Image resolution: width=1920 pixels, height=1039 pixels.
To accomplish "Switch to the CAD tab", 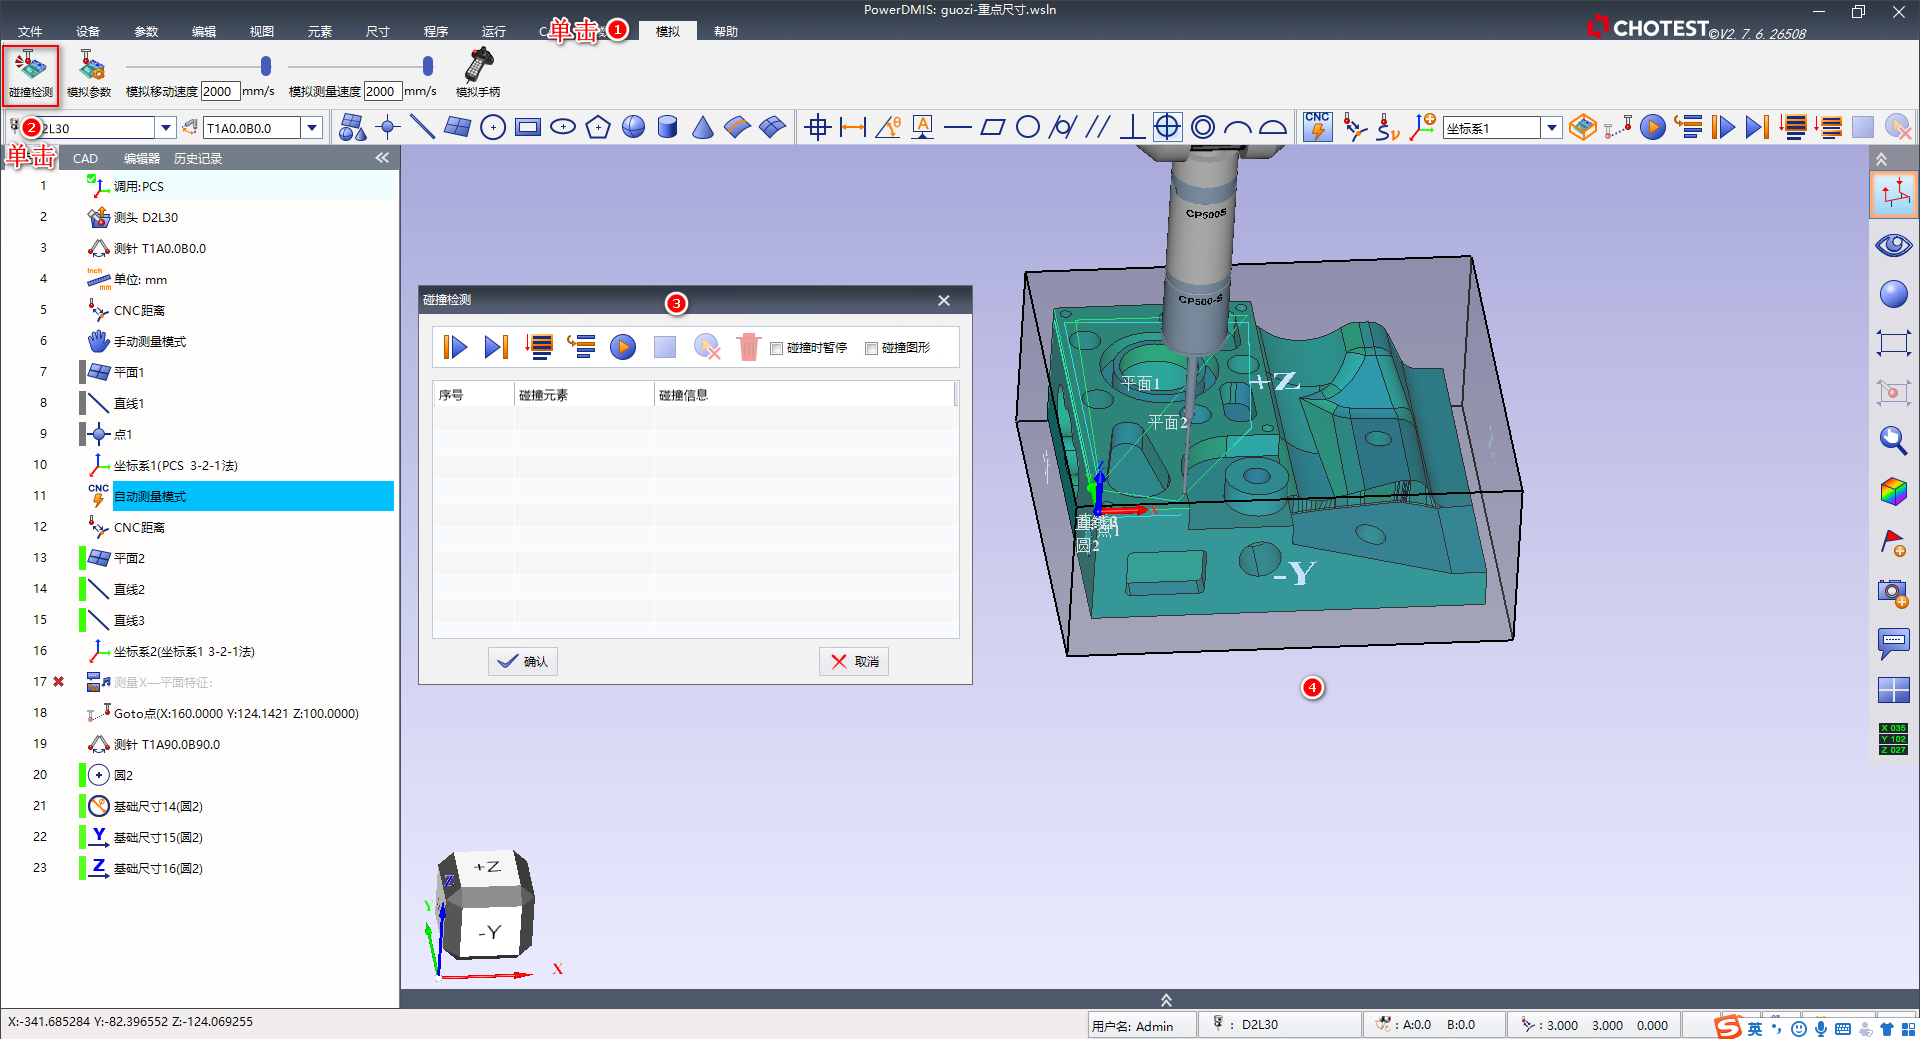I will [x=85, y=158].
